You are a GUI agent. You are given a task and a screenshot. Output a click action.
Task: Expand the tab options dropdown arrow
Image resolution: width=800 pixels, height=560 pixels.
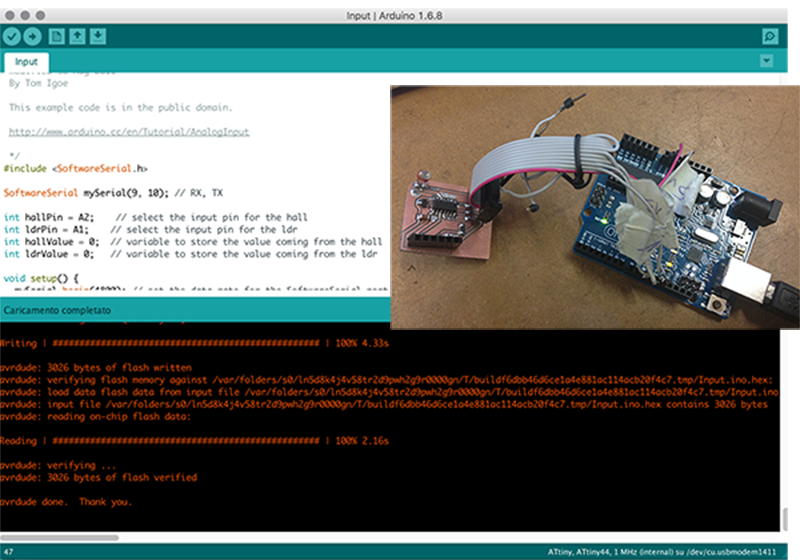[766, 61]
